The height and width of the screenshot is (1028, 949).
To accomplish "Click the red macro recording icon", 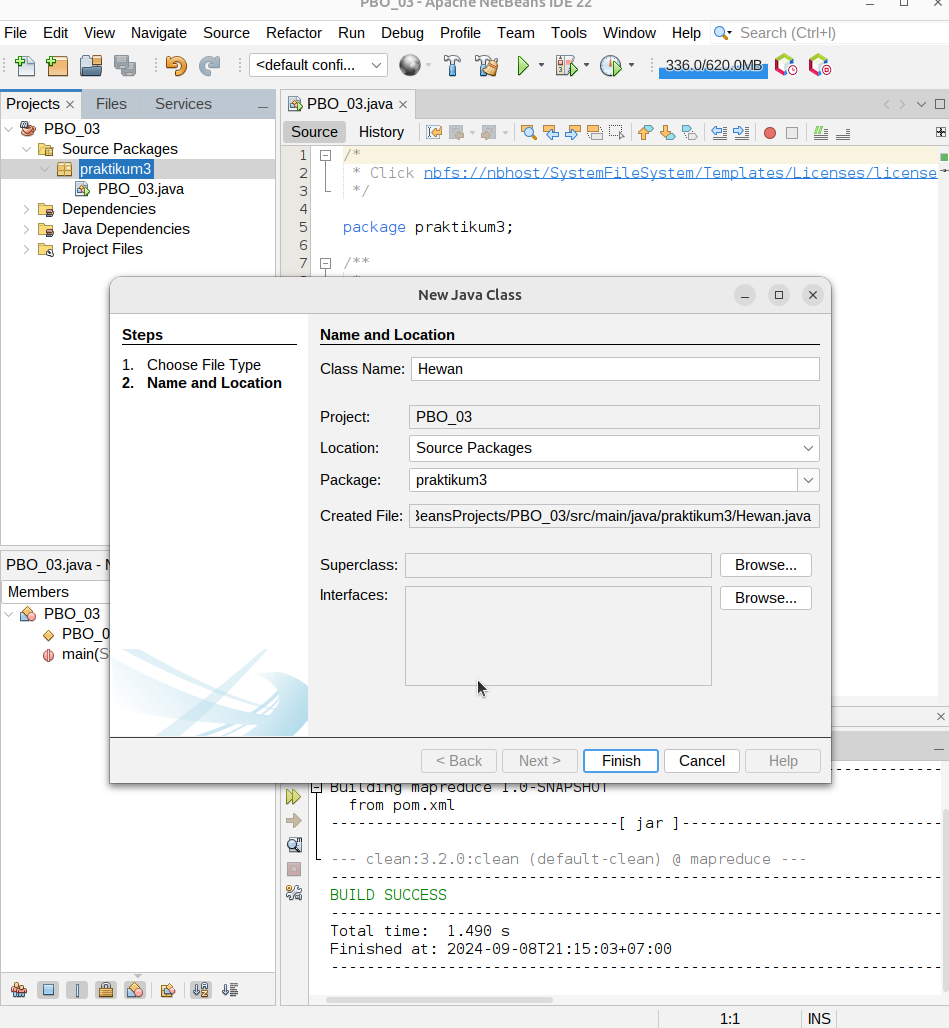I will coord(770,133).
